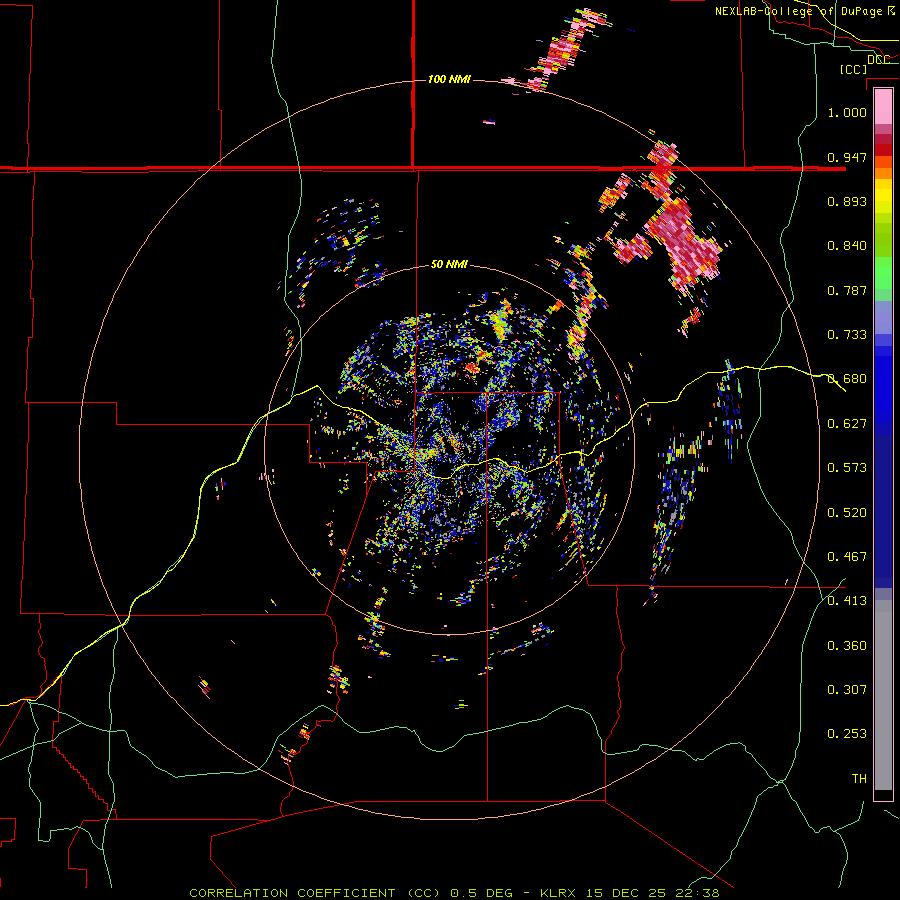Click the gray lower section of the color bar
900x900 pixels.
click(883, 695)
